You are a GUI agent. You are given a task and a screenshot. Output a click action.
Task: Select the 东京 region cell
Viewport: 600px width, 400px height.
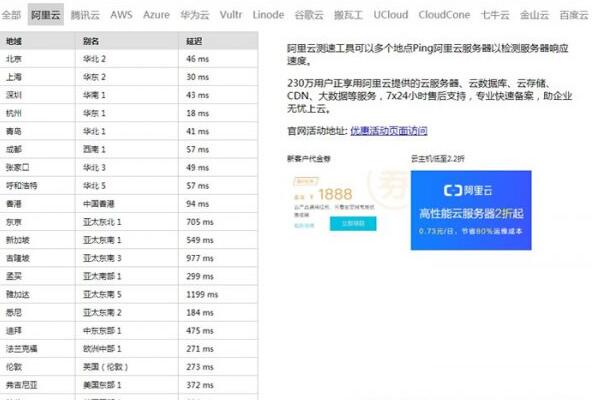click(x=38, y=222)
